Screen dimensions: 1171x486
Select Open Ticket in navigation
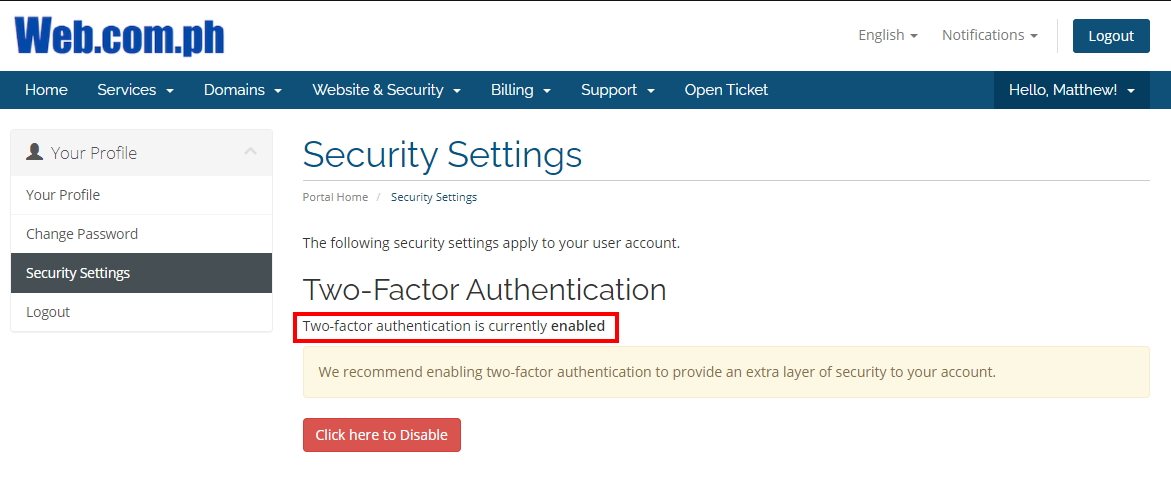[726, 90]
